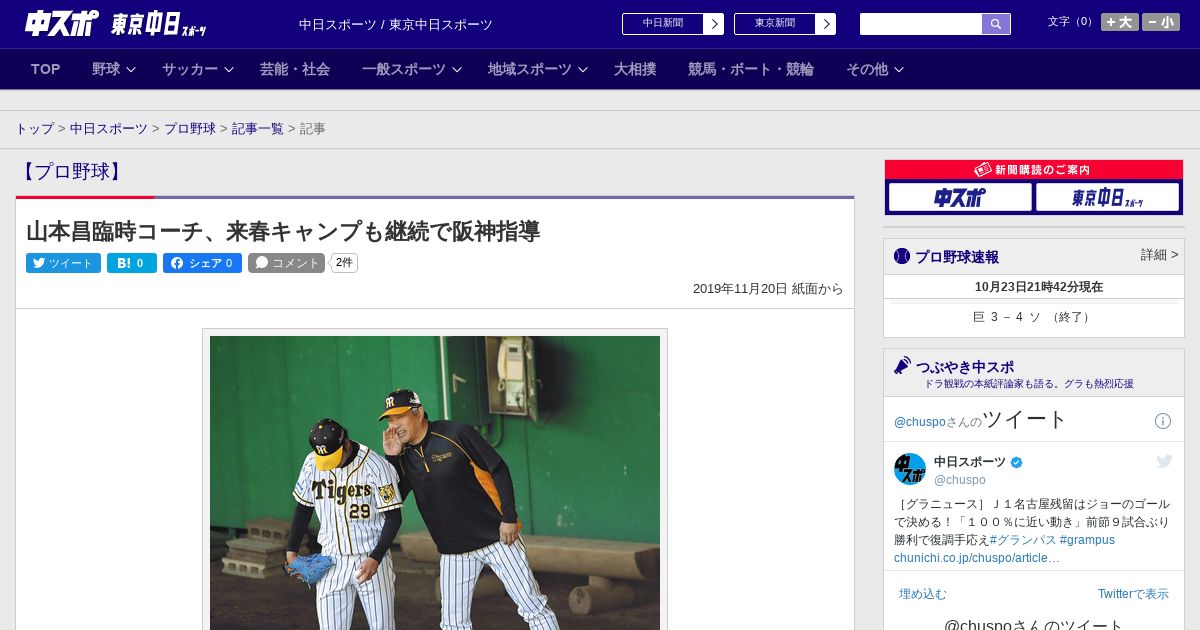Screen dimensions: 1200x630
Task: Share article on Facebook シェア button
Action: [202, 263]
